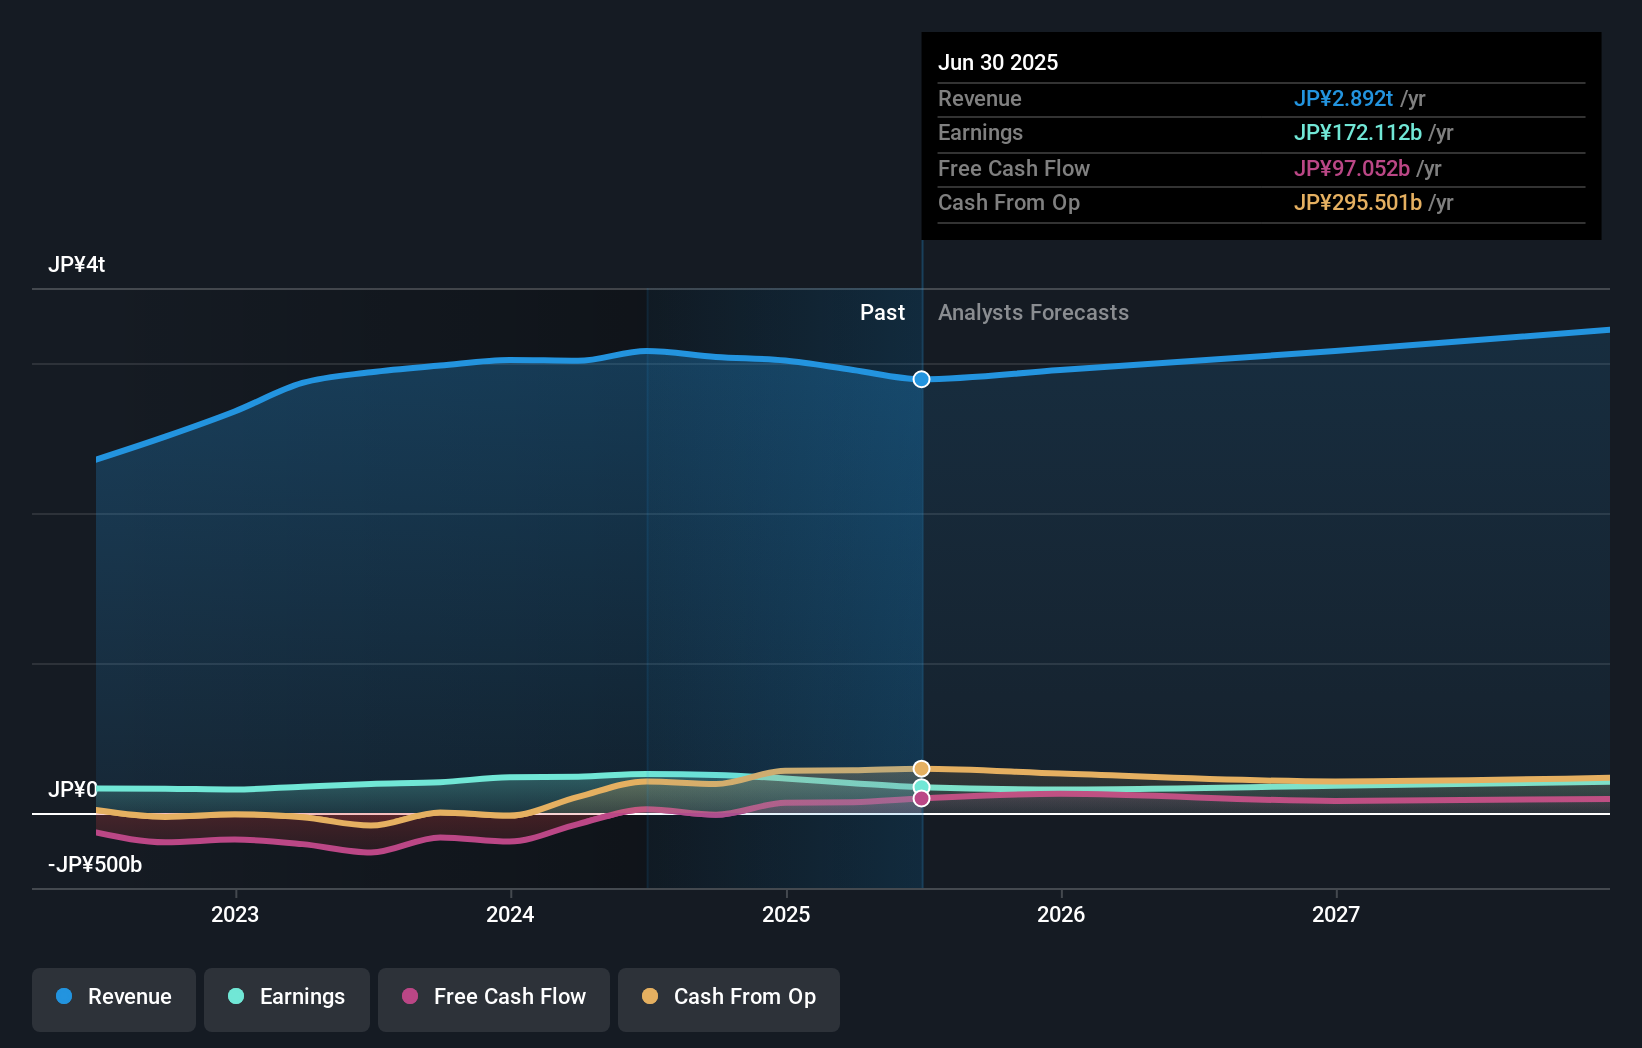The image size is (1642, 1048).
Task: Click the JP¥2.892t revenue value
Action: pyautogui.click(x=1343, y=98)
